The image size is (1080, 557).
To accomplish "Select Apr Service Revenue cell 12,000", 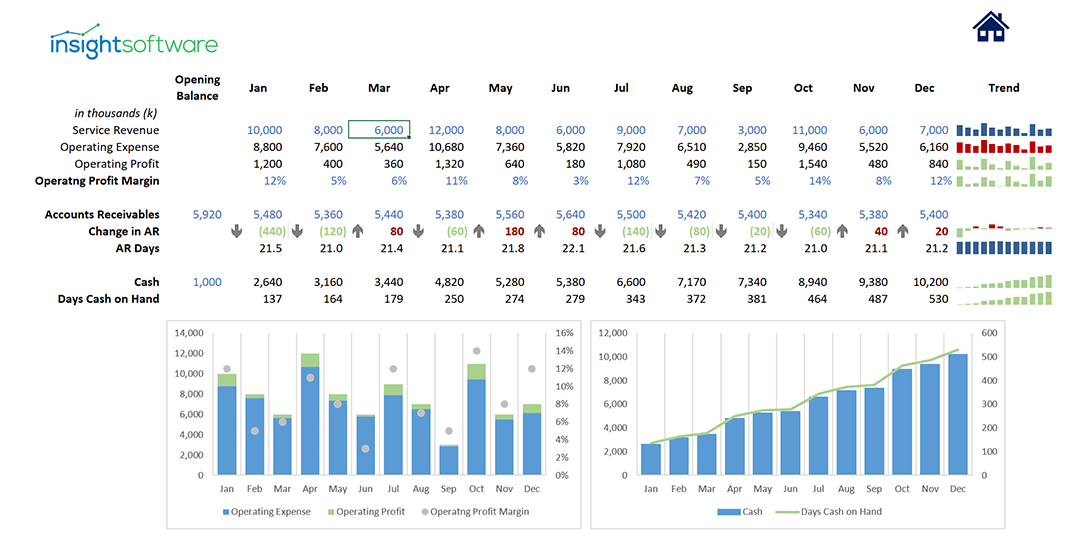I will (x=446, y=130).
